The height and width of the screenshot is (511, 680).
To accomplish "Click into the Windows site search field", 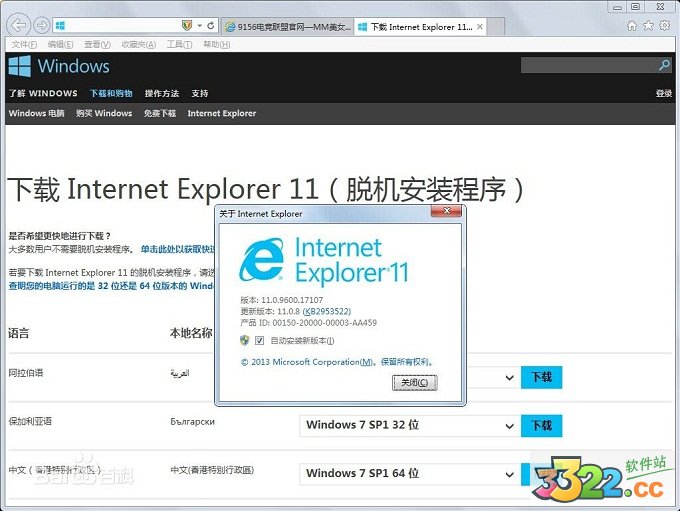I will pos(589,66).
